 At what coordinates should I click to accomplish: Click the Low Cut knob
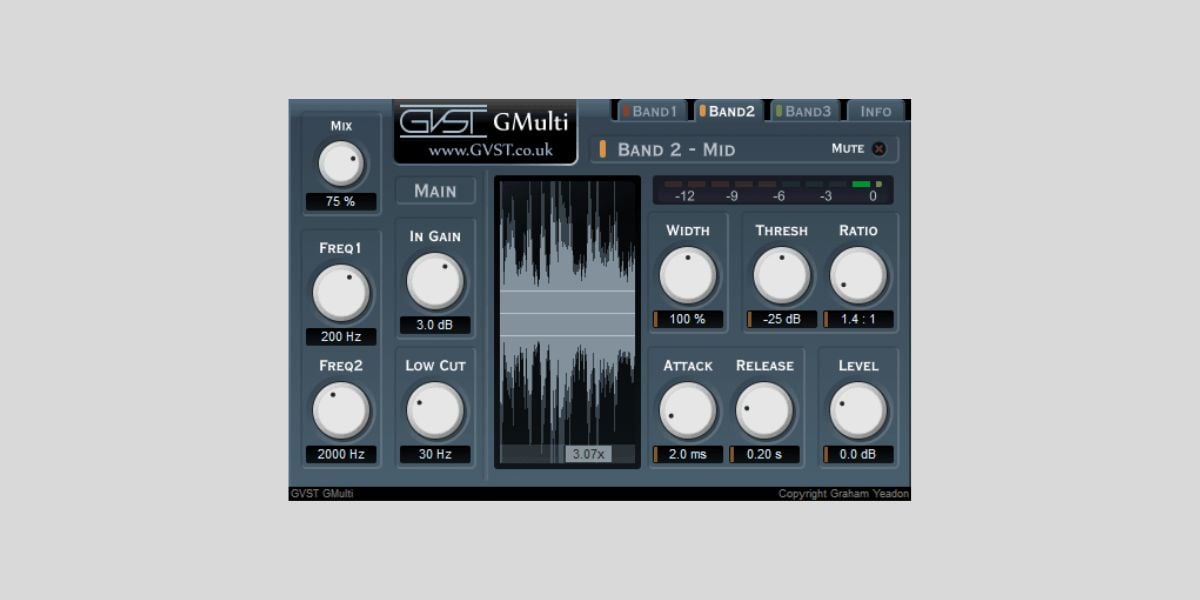click(435, 410)
